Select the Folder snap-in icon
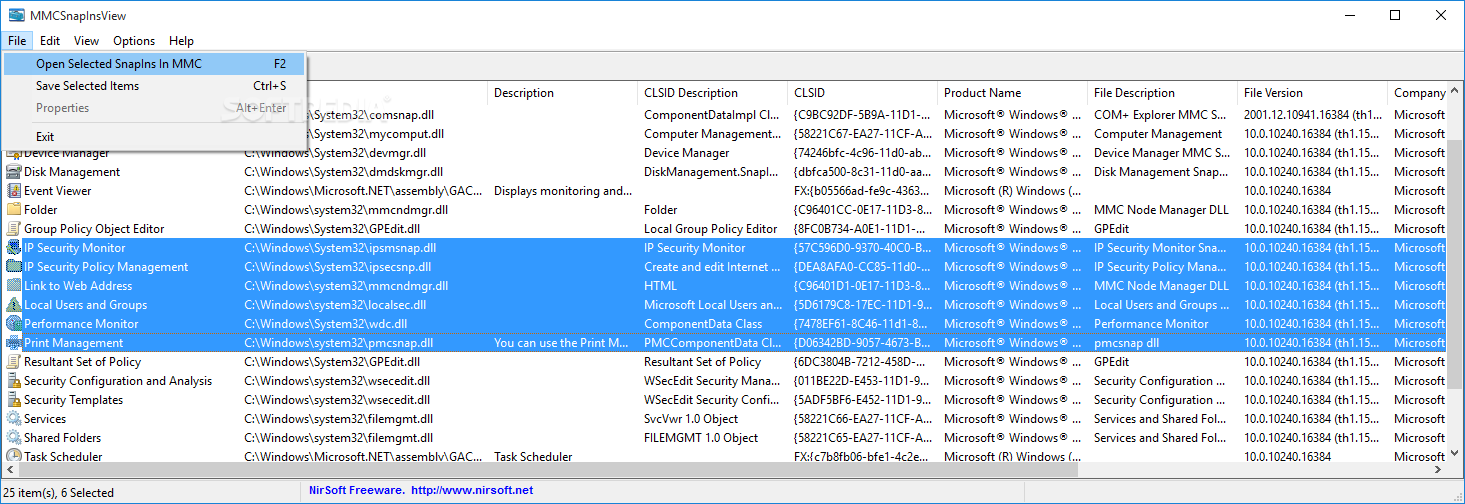 pyautogui.click(x=14, y=210)
